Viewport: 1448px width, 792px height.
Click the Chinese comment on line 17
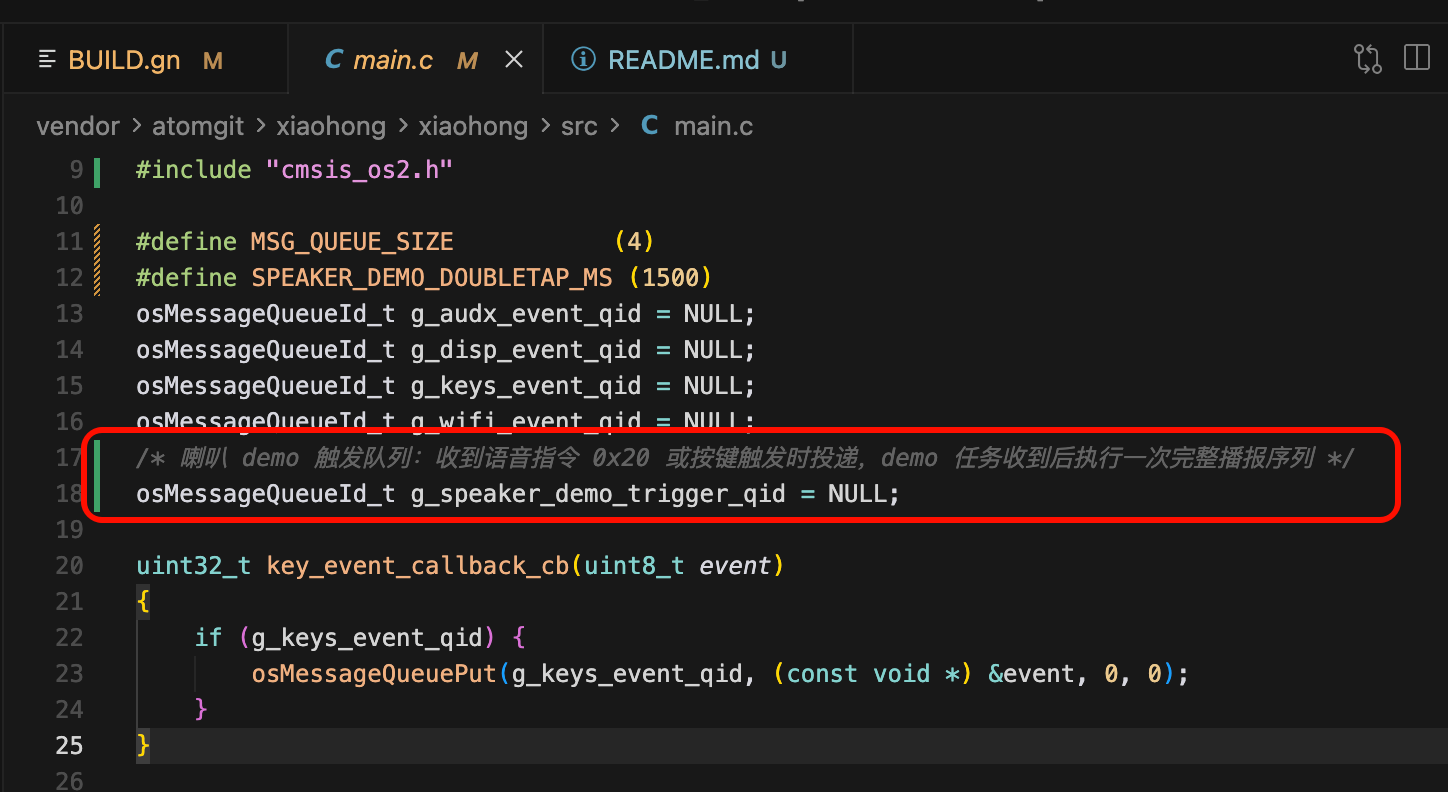[x=745, y=458]
